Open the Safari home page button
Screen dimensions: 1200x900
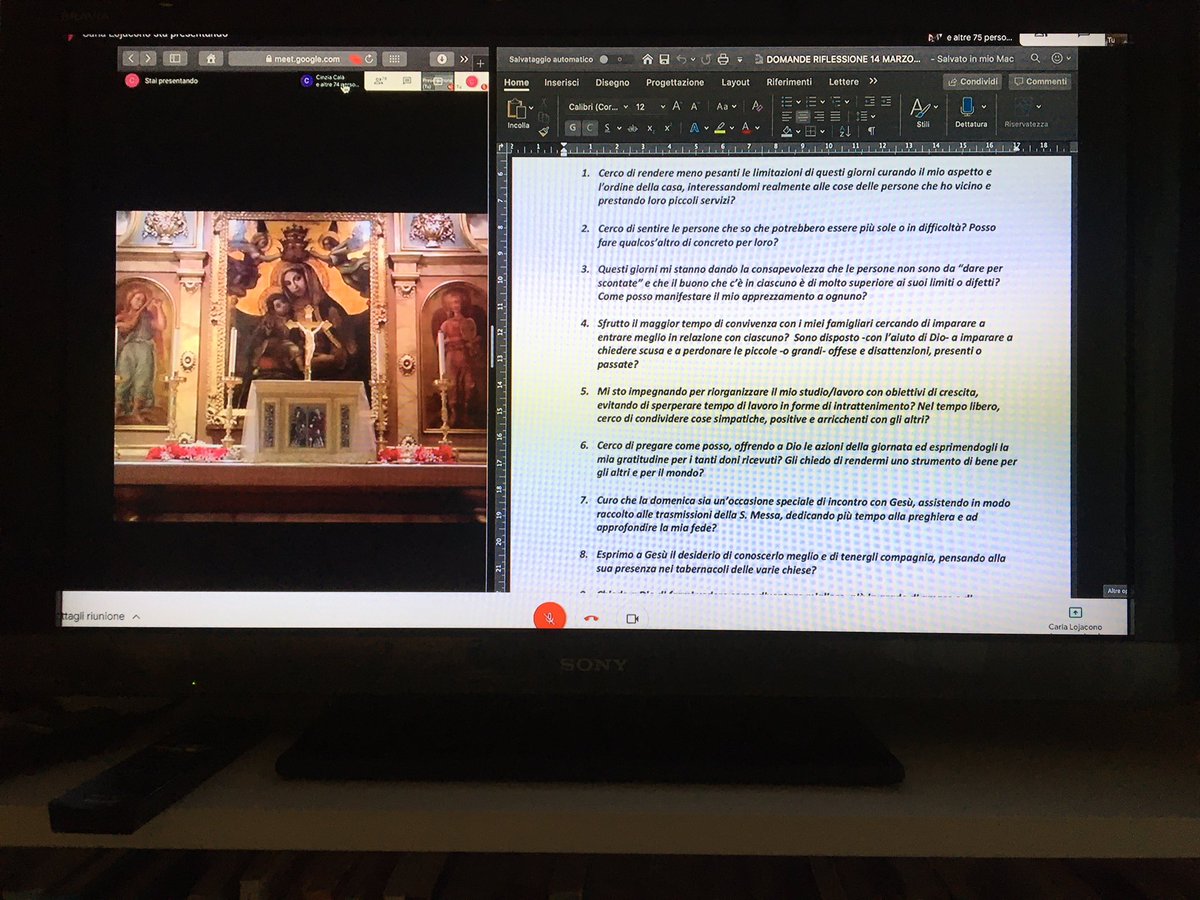pos(210,59)
